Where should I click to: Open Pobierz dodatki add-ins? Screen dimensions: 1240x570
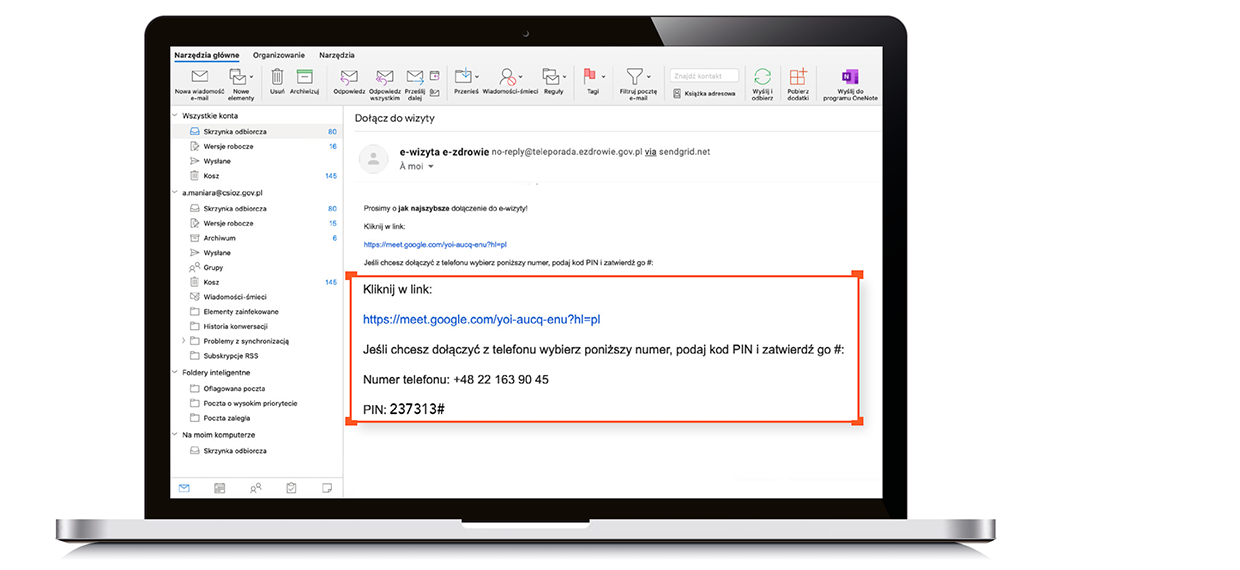click(x=797, y=77)
